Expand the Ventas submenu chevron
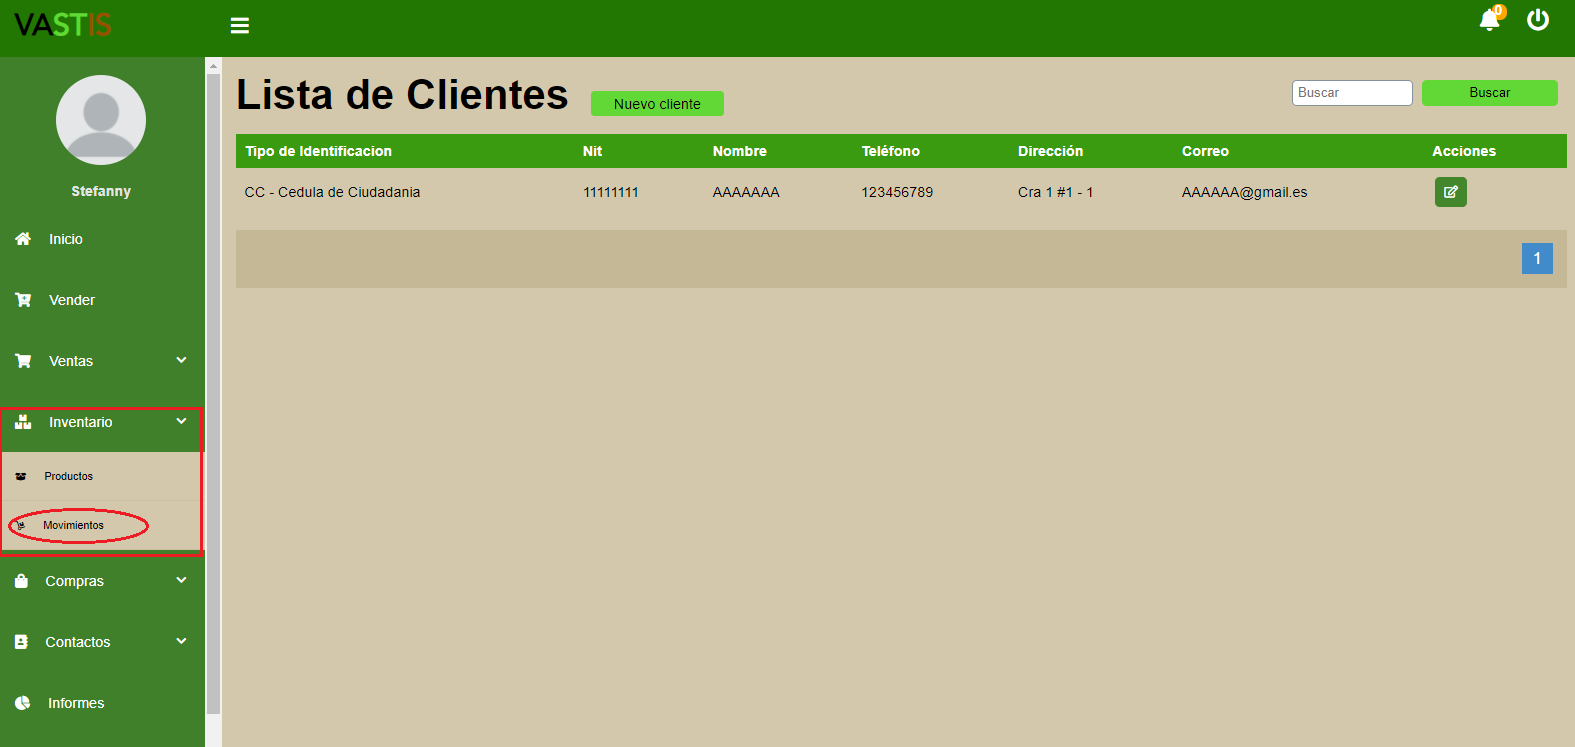Screen dimensions: 1575x747 [181, 360]
